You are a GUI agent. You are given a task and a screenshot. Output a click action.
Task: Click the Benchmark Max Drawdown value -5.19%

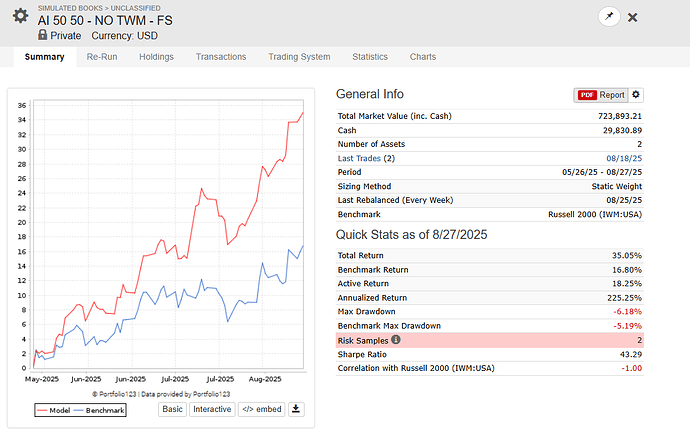coord(628,326)
